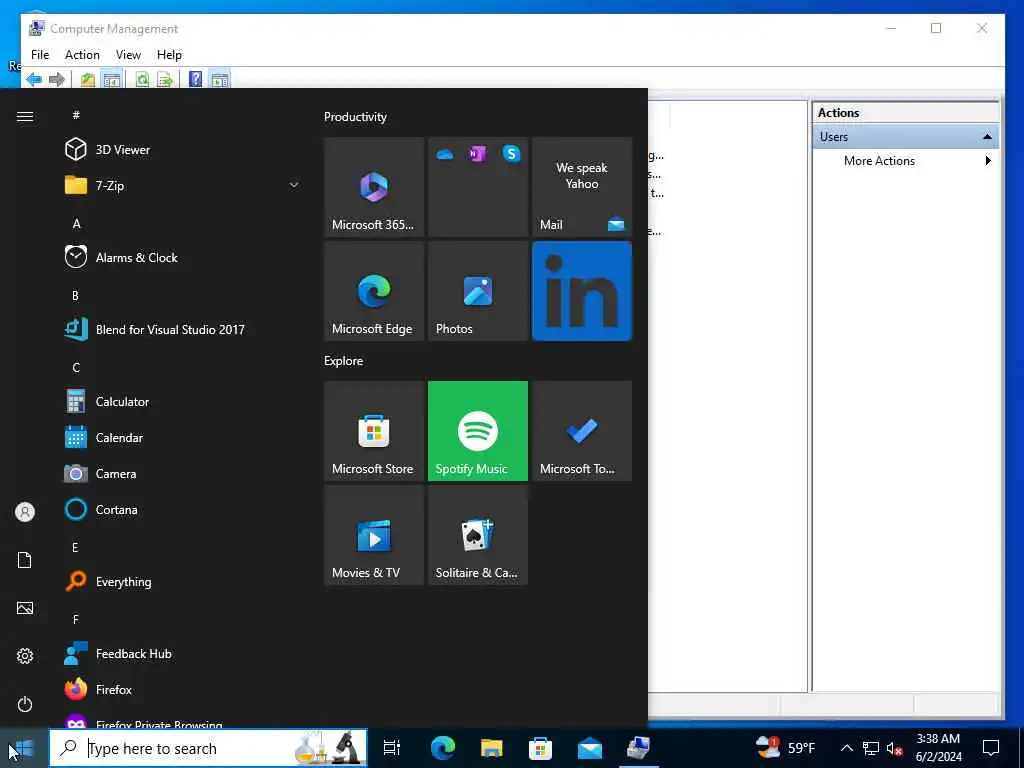Expand the 7-Zip folder chevron
Image resolution: width=1024 pixels, height=768 pixels.
(294, 185)
